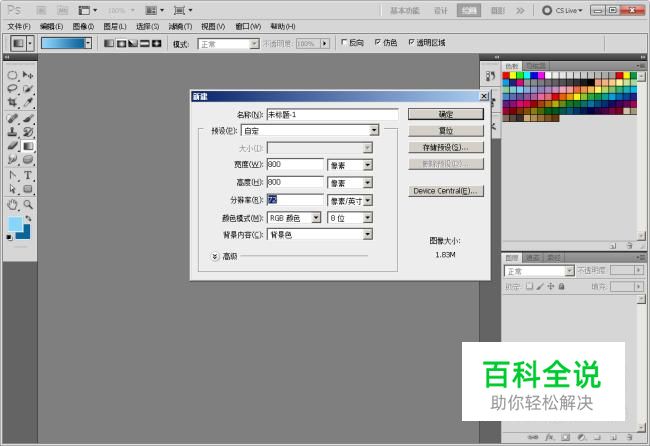Select the Hand tool
650x446 pixels.
click(12, 203)
